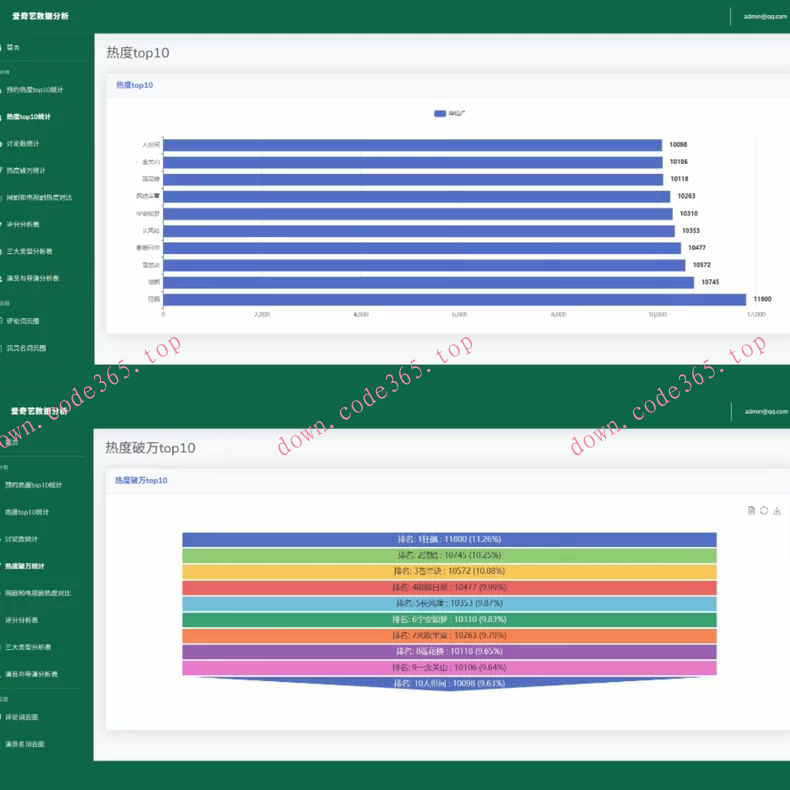Click the blue funnel segment 排名: 1 11800 (11.26%)

449,540
